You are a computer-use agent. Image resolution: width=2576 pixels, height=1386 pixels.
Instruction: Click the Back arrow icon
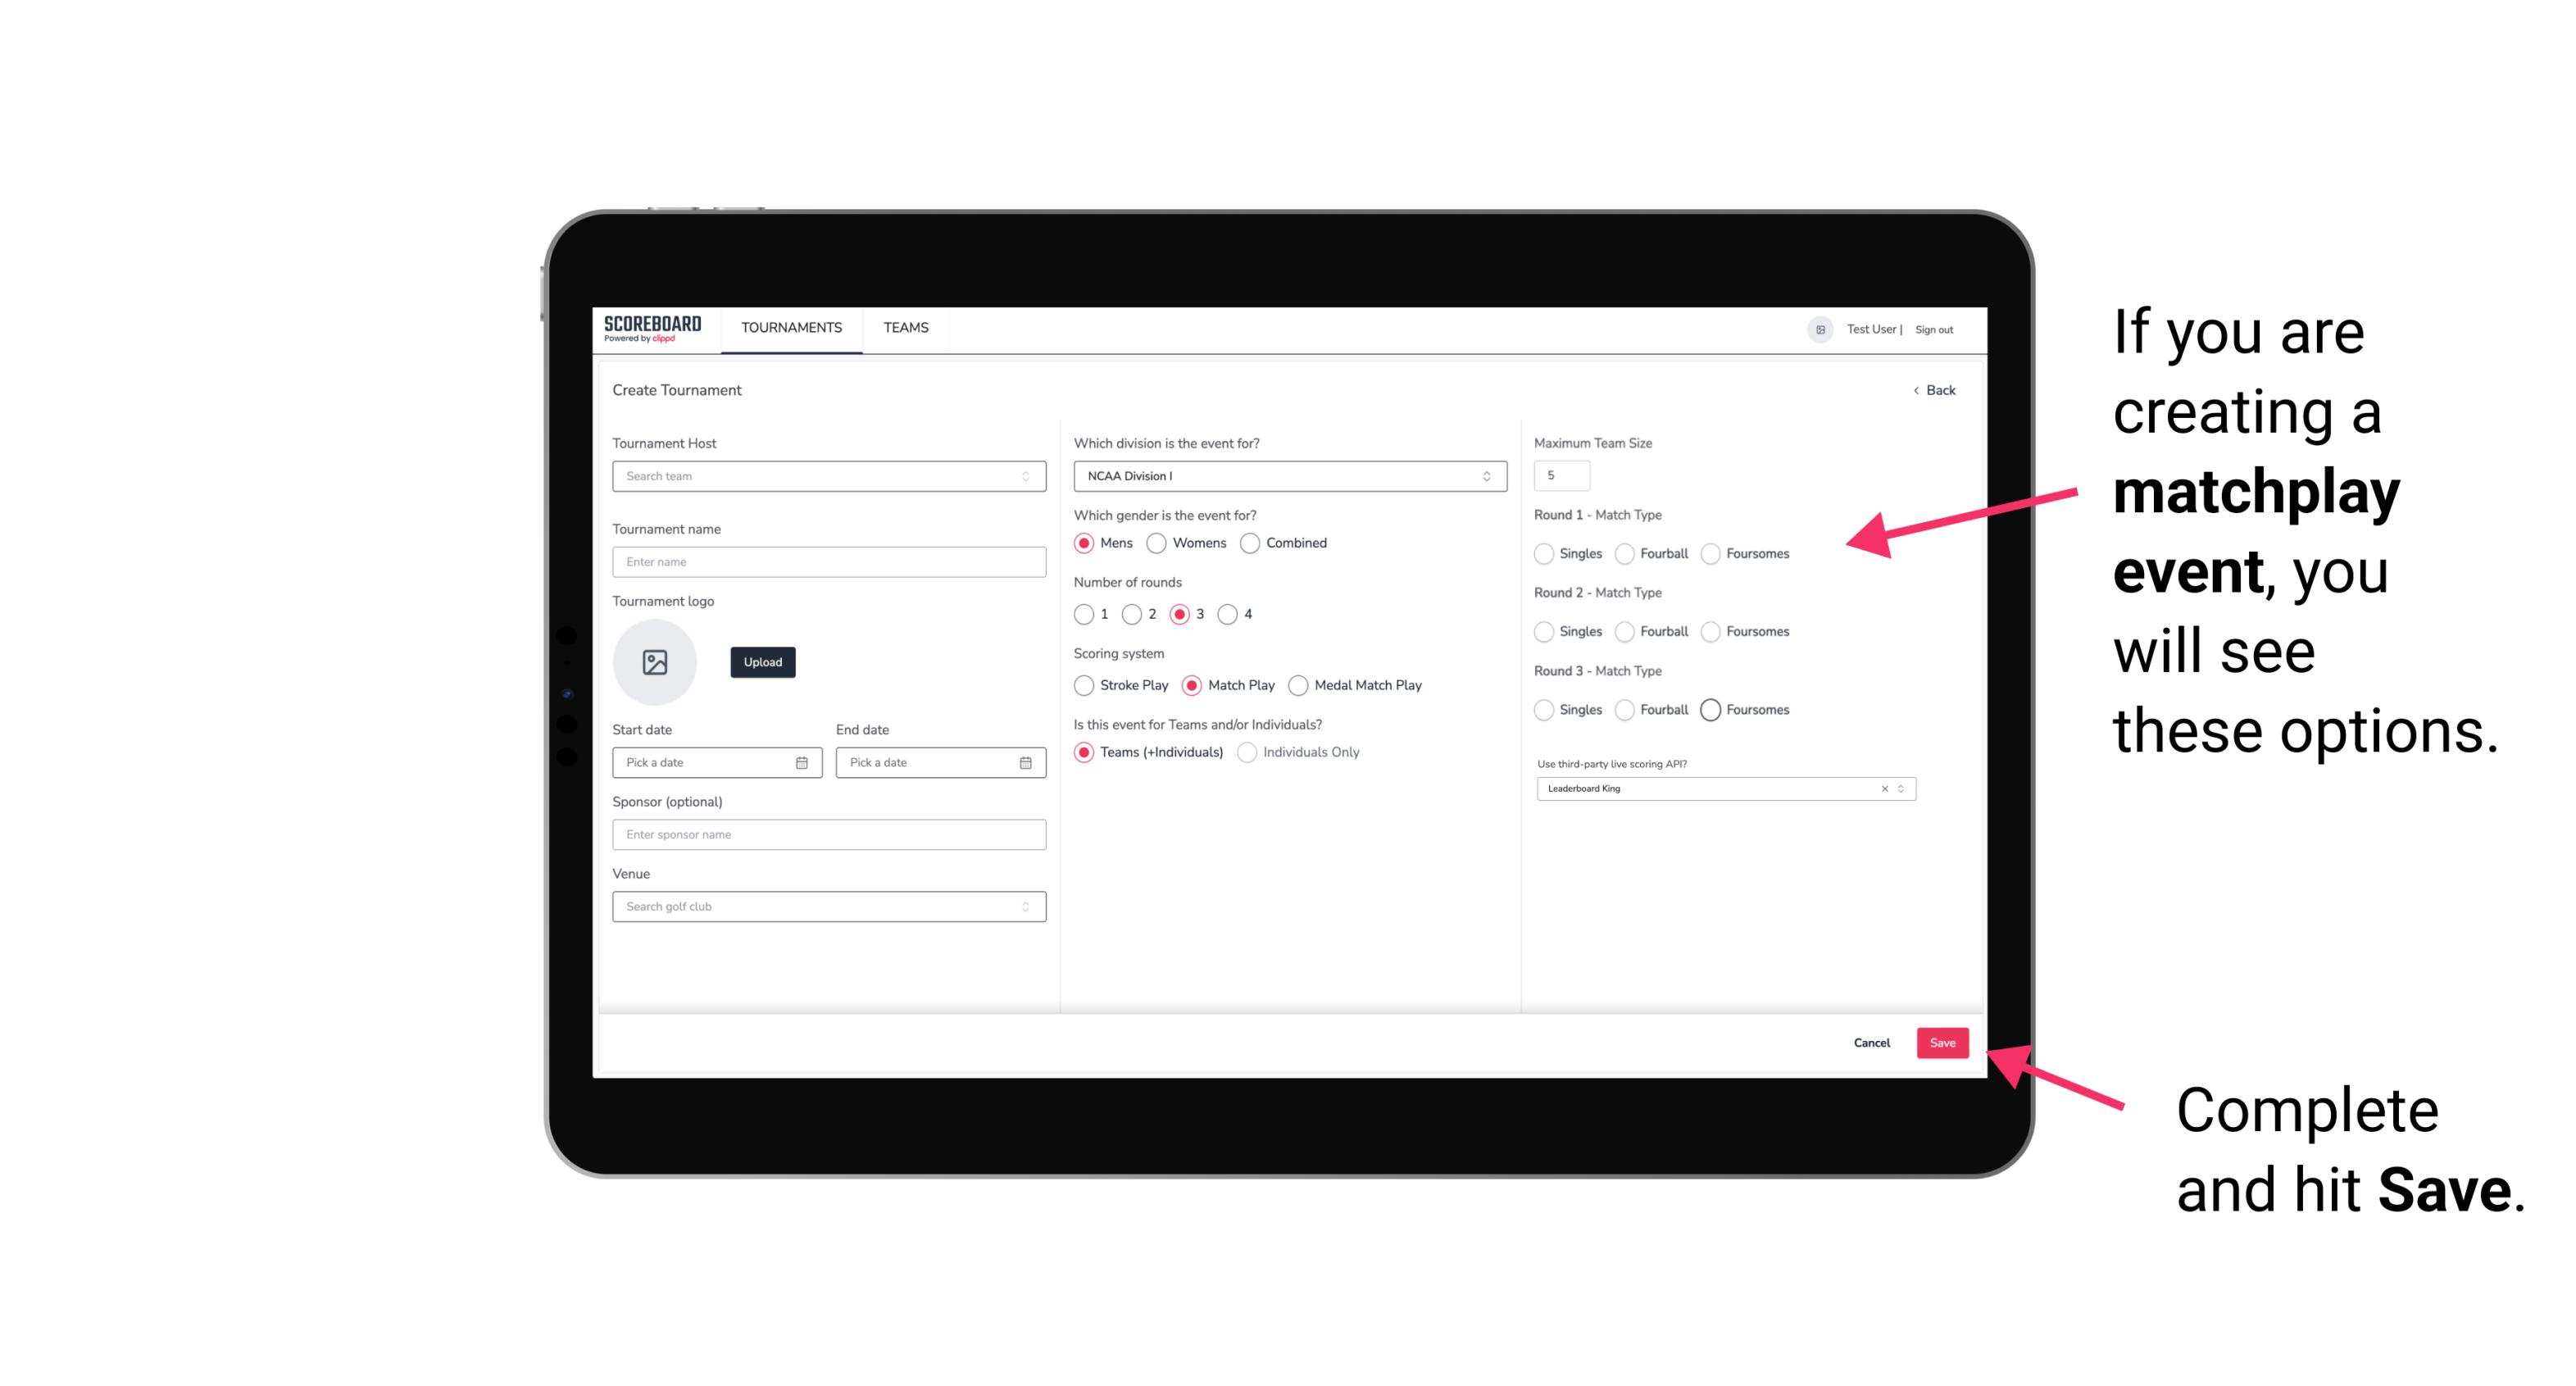(1915, 391)
